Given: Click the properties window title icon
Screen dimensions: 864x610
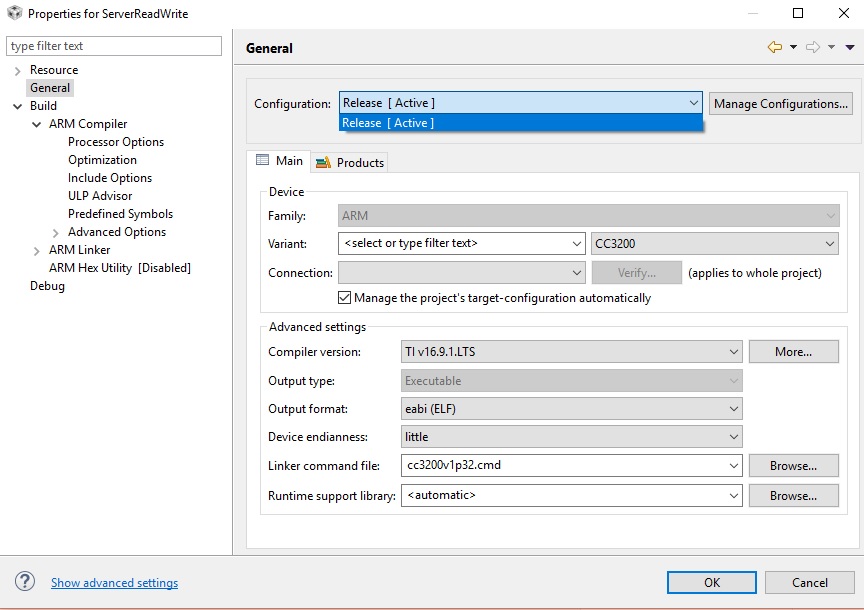Looking at the screenshot, I should 14,14.
